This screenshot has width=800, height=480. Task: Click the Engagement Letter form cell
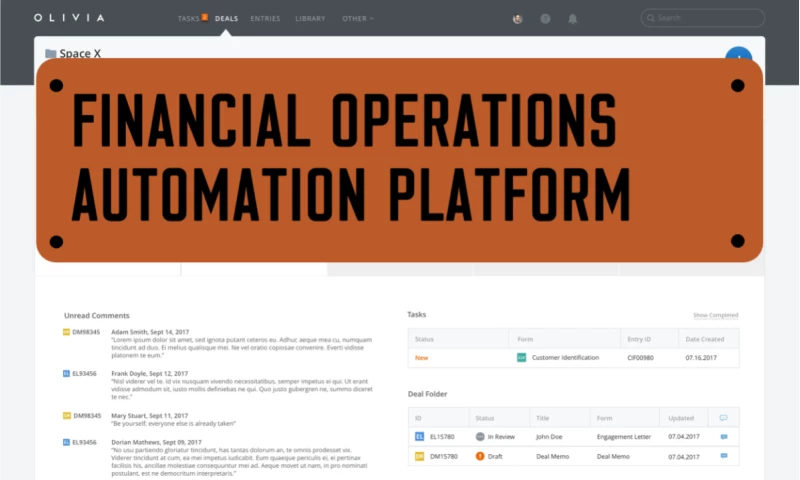pyautogui.click(x=623, y=437)
